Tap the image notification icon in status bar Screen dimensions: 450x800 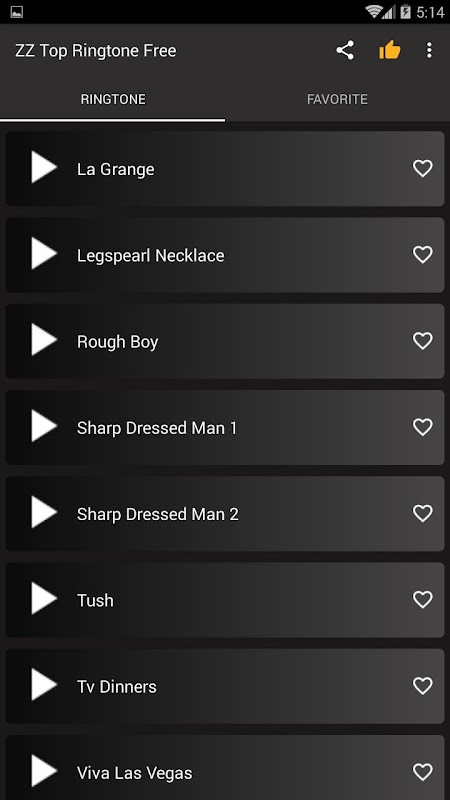[17, 12]
